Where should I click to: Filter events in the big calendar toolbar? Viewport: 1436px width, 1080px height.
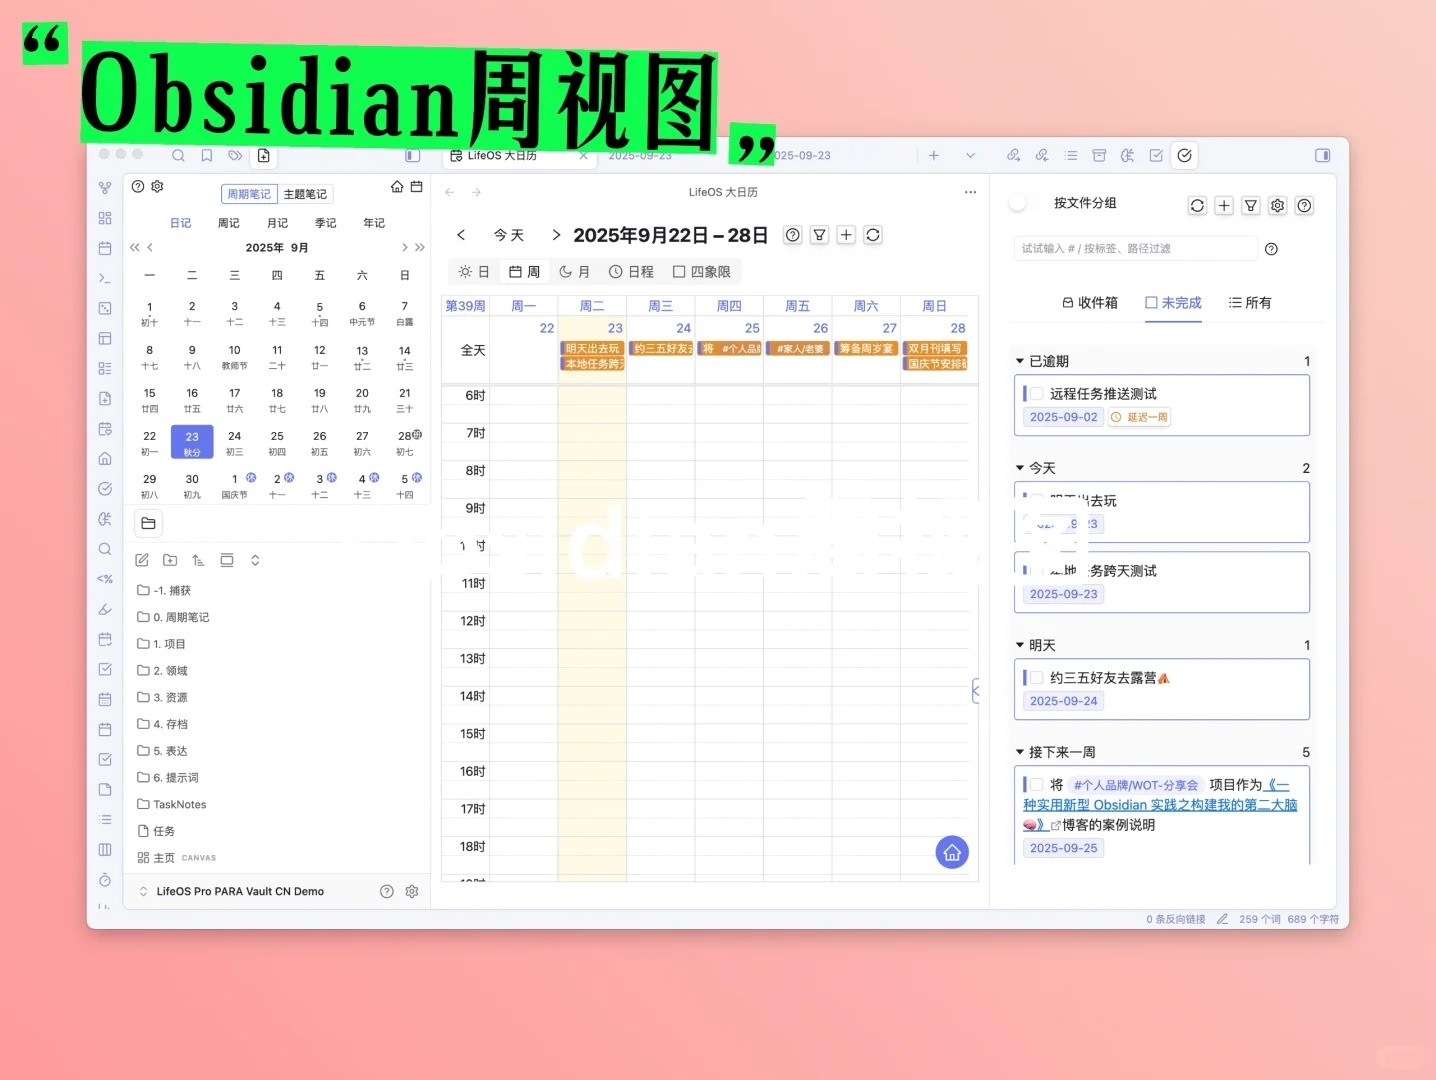pos(819,235)
